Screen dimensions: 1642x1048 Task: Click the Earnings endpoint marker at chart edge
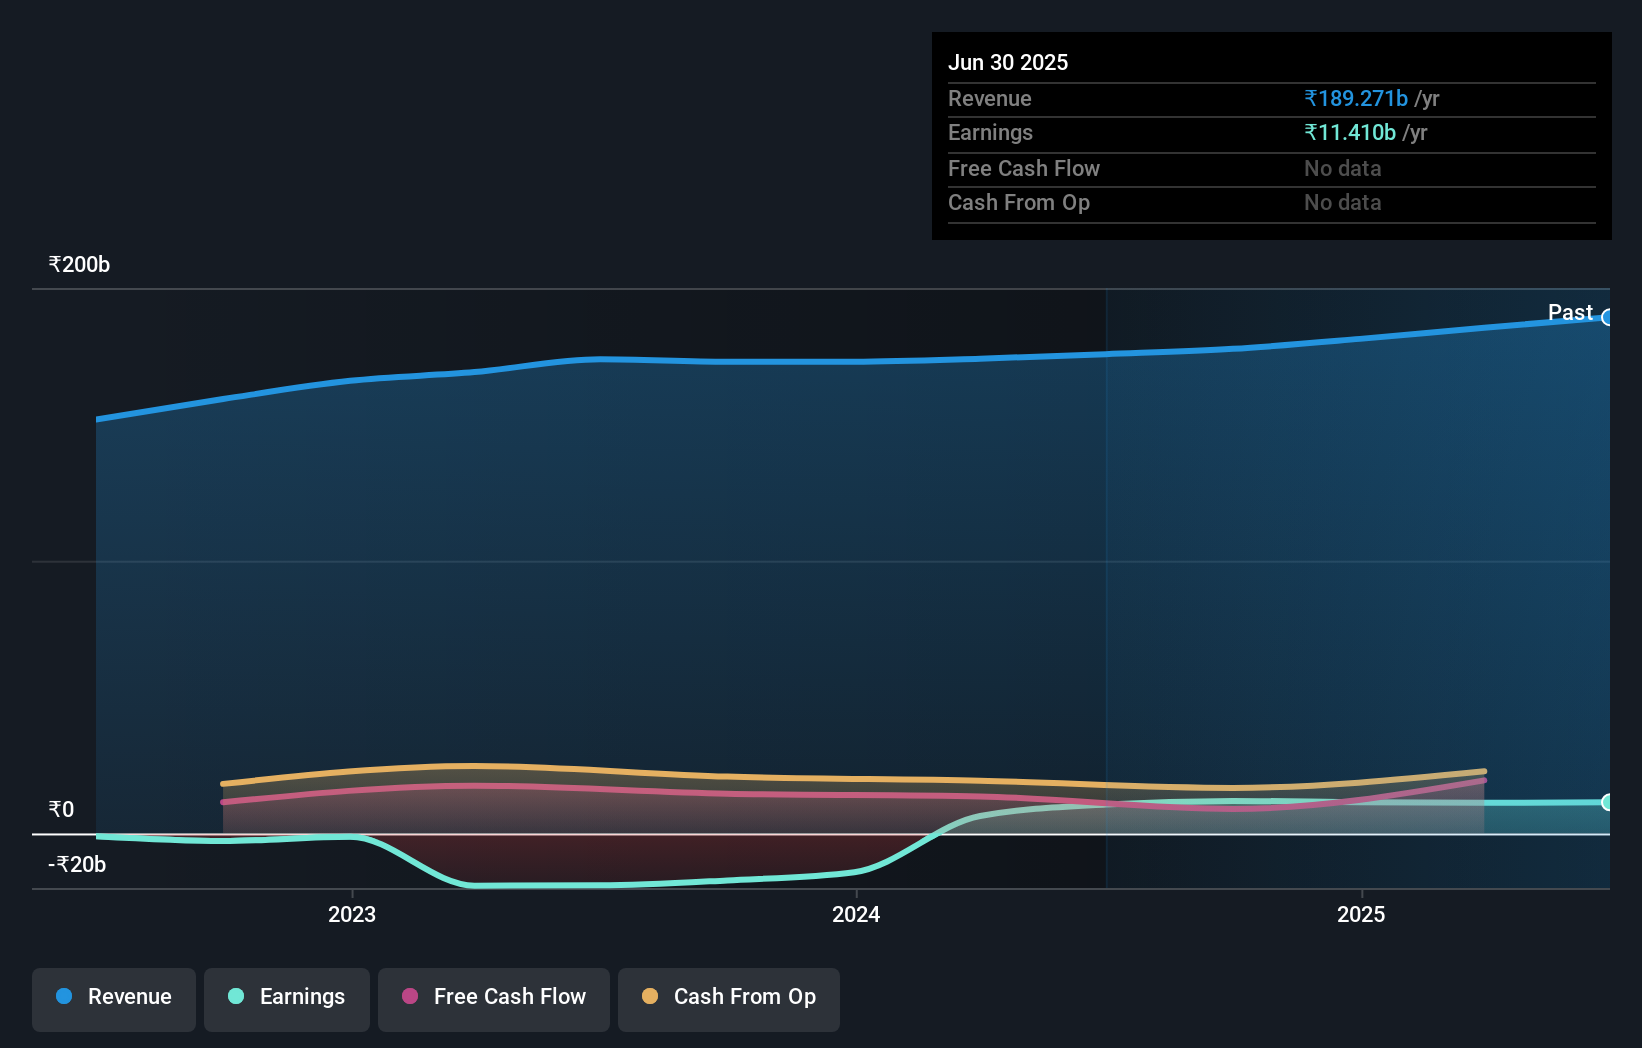[1608, 802]
